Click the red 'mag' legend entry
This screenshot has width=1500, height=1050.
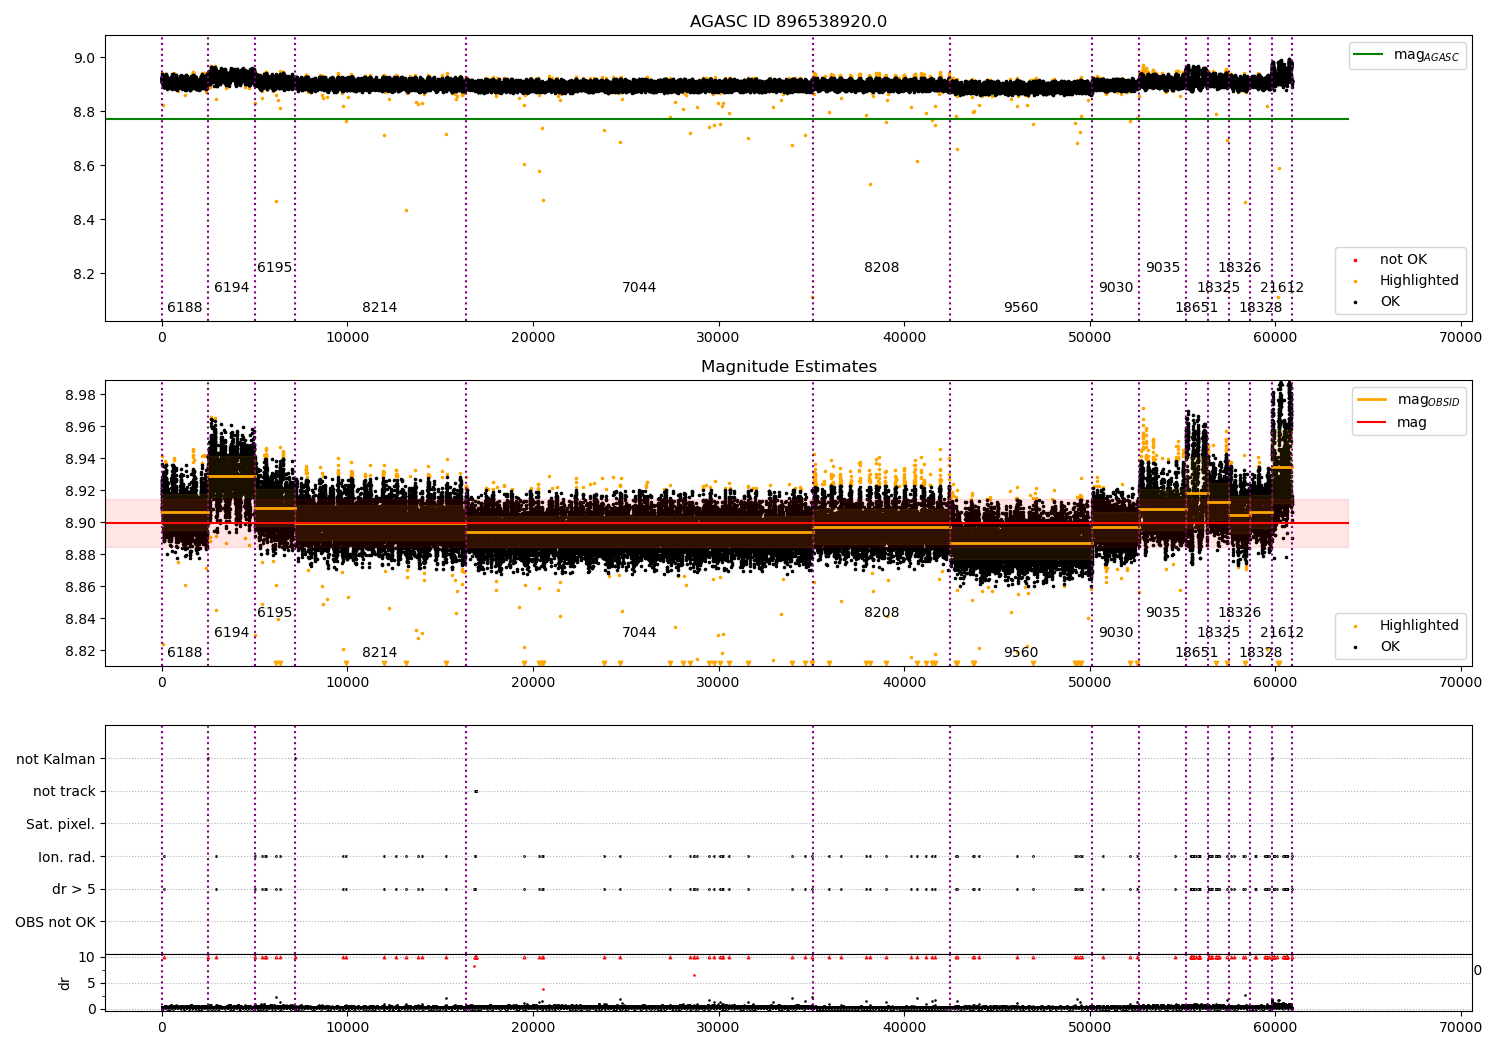coord(1393,422)
